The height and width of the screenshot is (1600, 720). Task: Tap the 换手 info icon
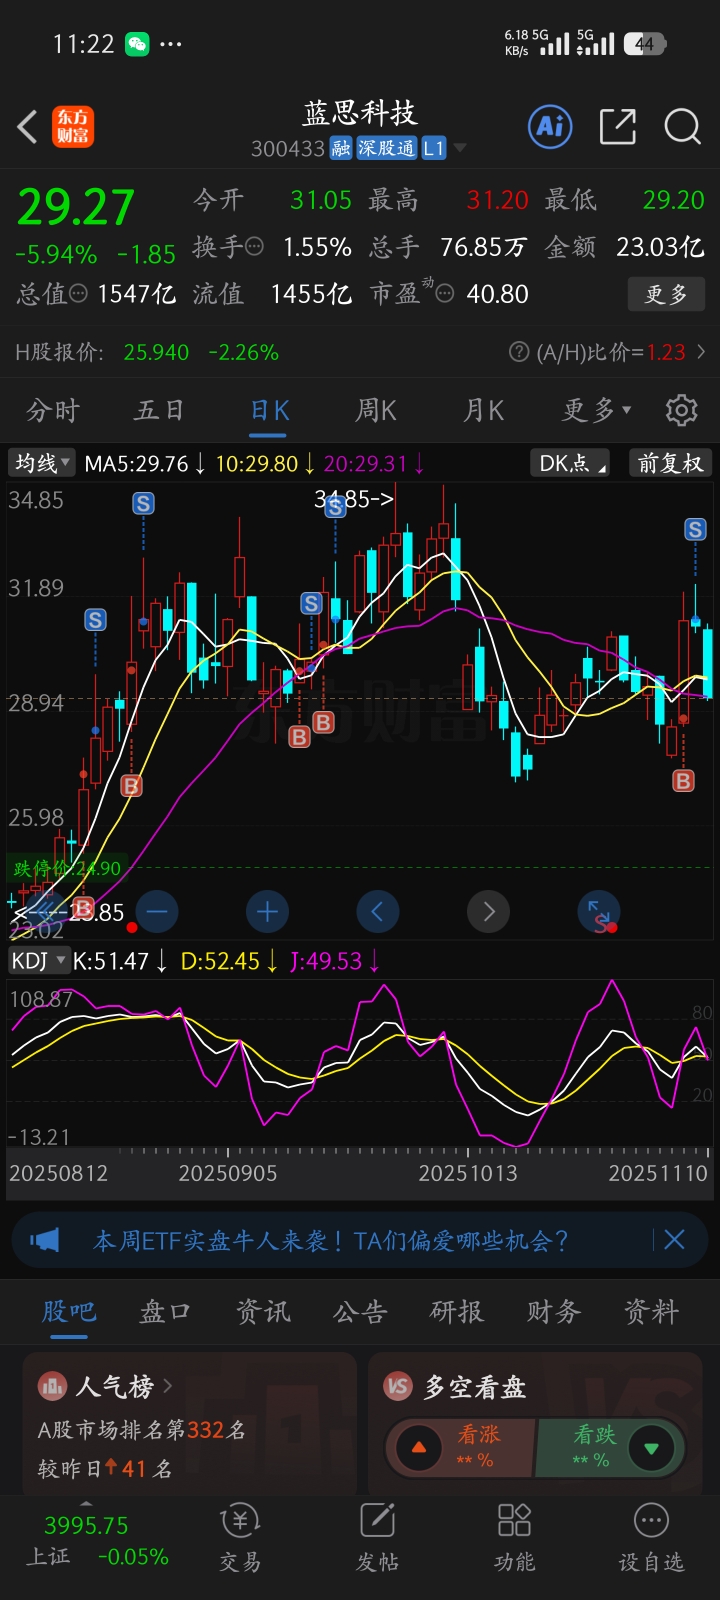pyautogui.click(x=254, y=246)
